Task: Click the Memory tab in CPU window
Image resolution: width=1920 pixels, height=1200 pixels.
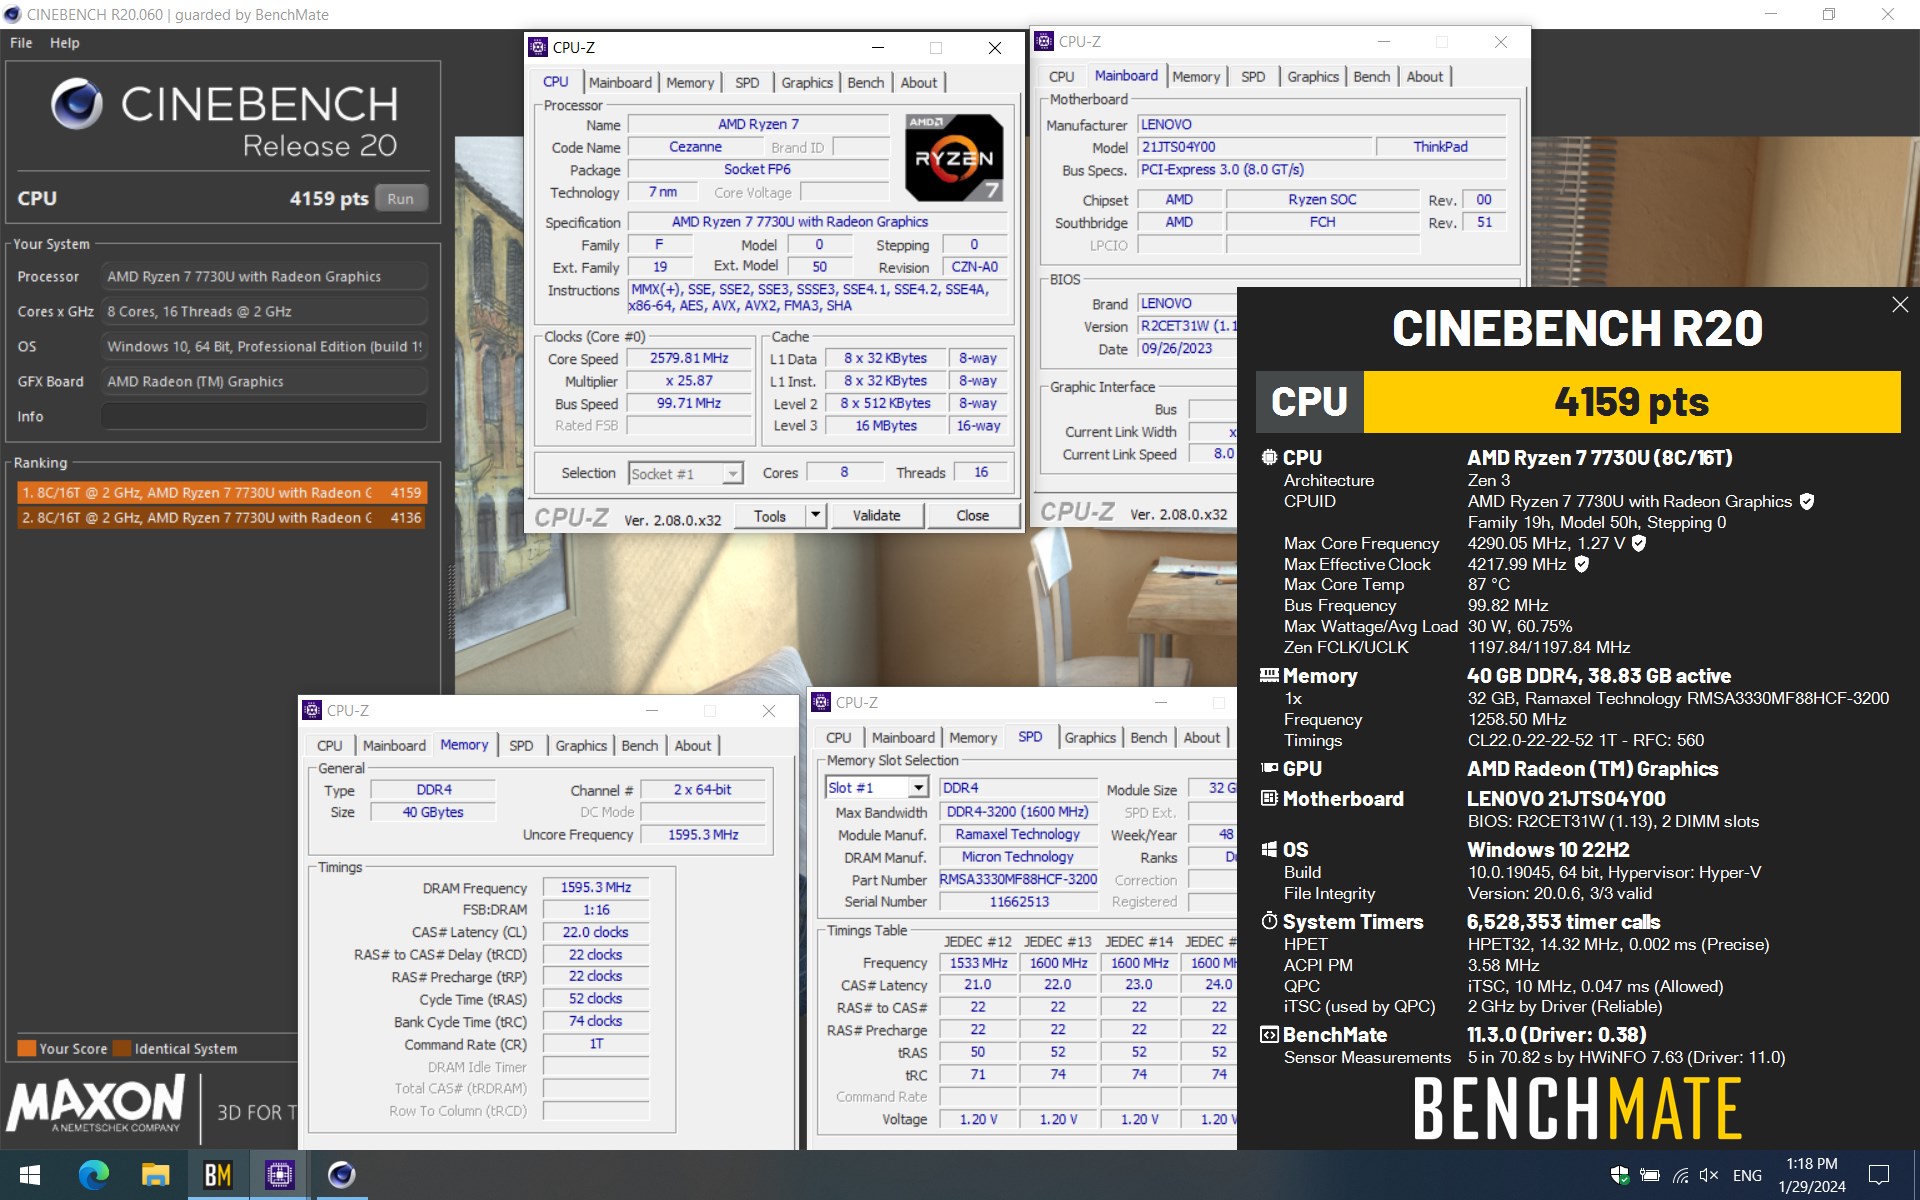Action: click(690, 82)
